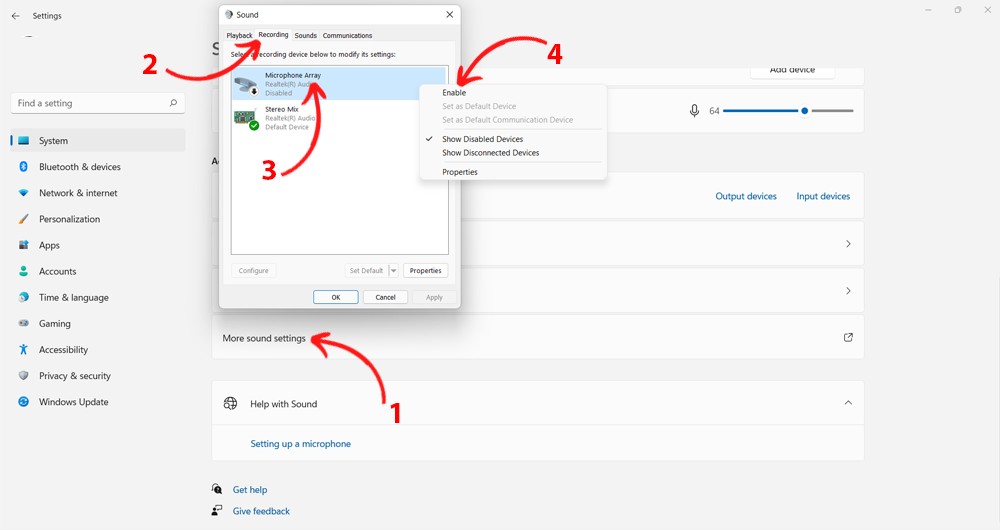Image resolution: width=1000 pixels, height=530 pixels.
Task: Open the Windows Update icon
Action: tap(24, 402)
